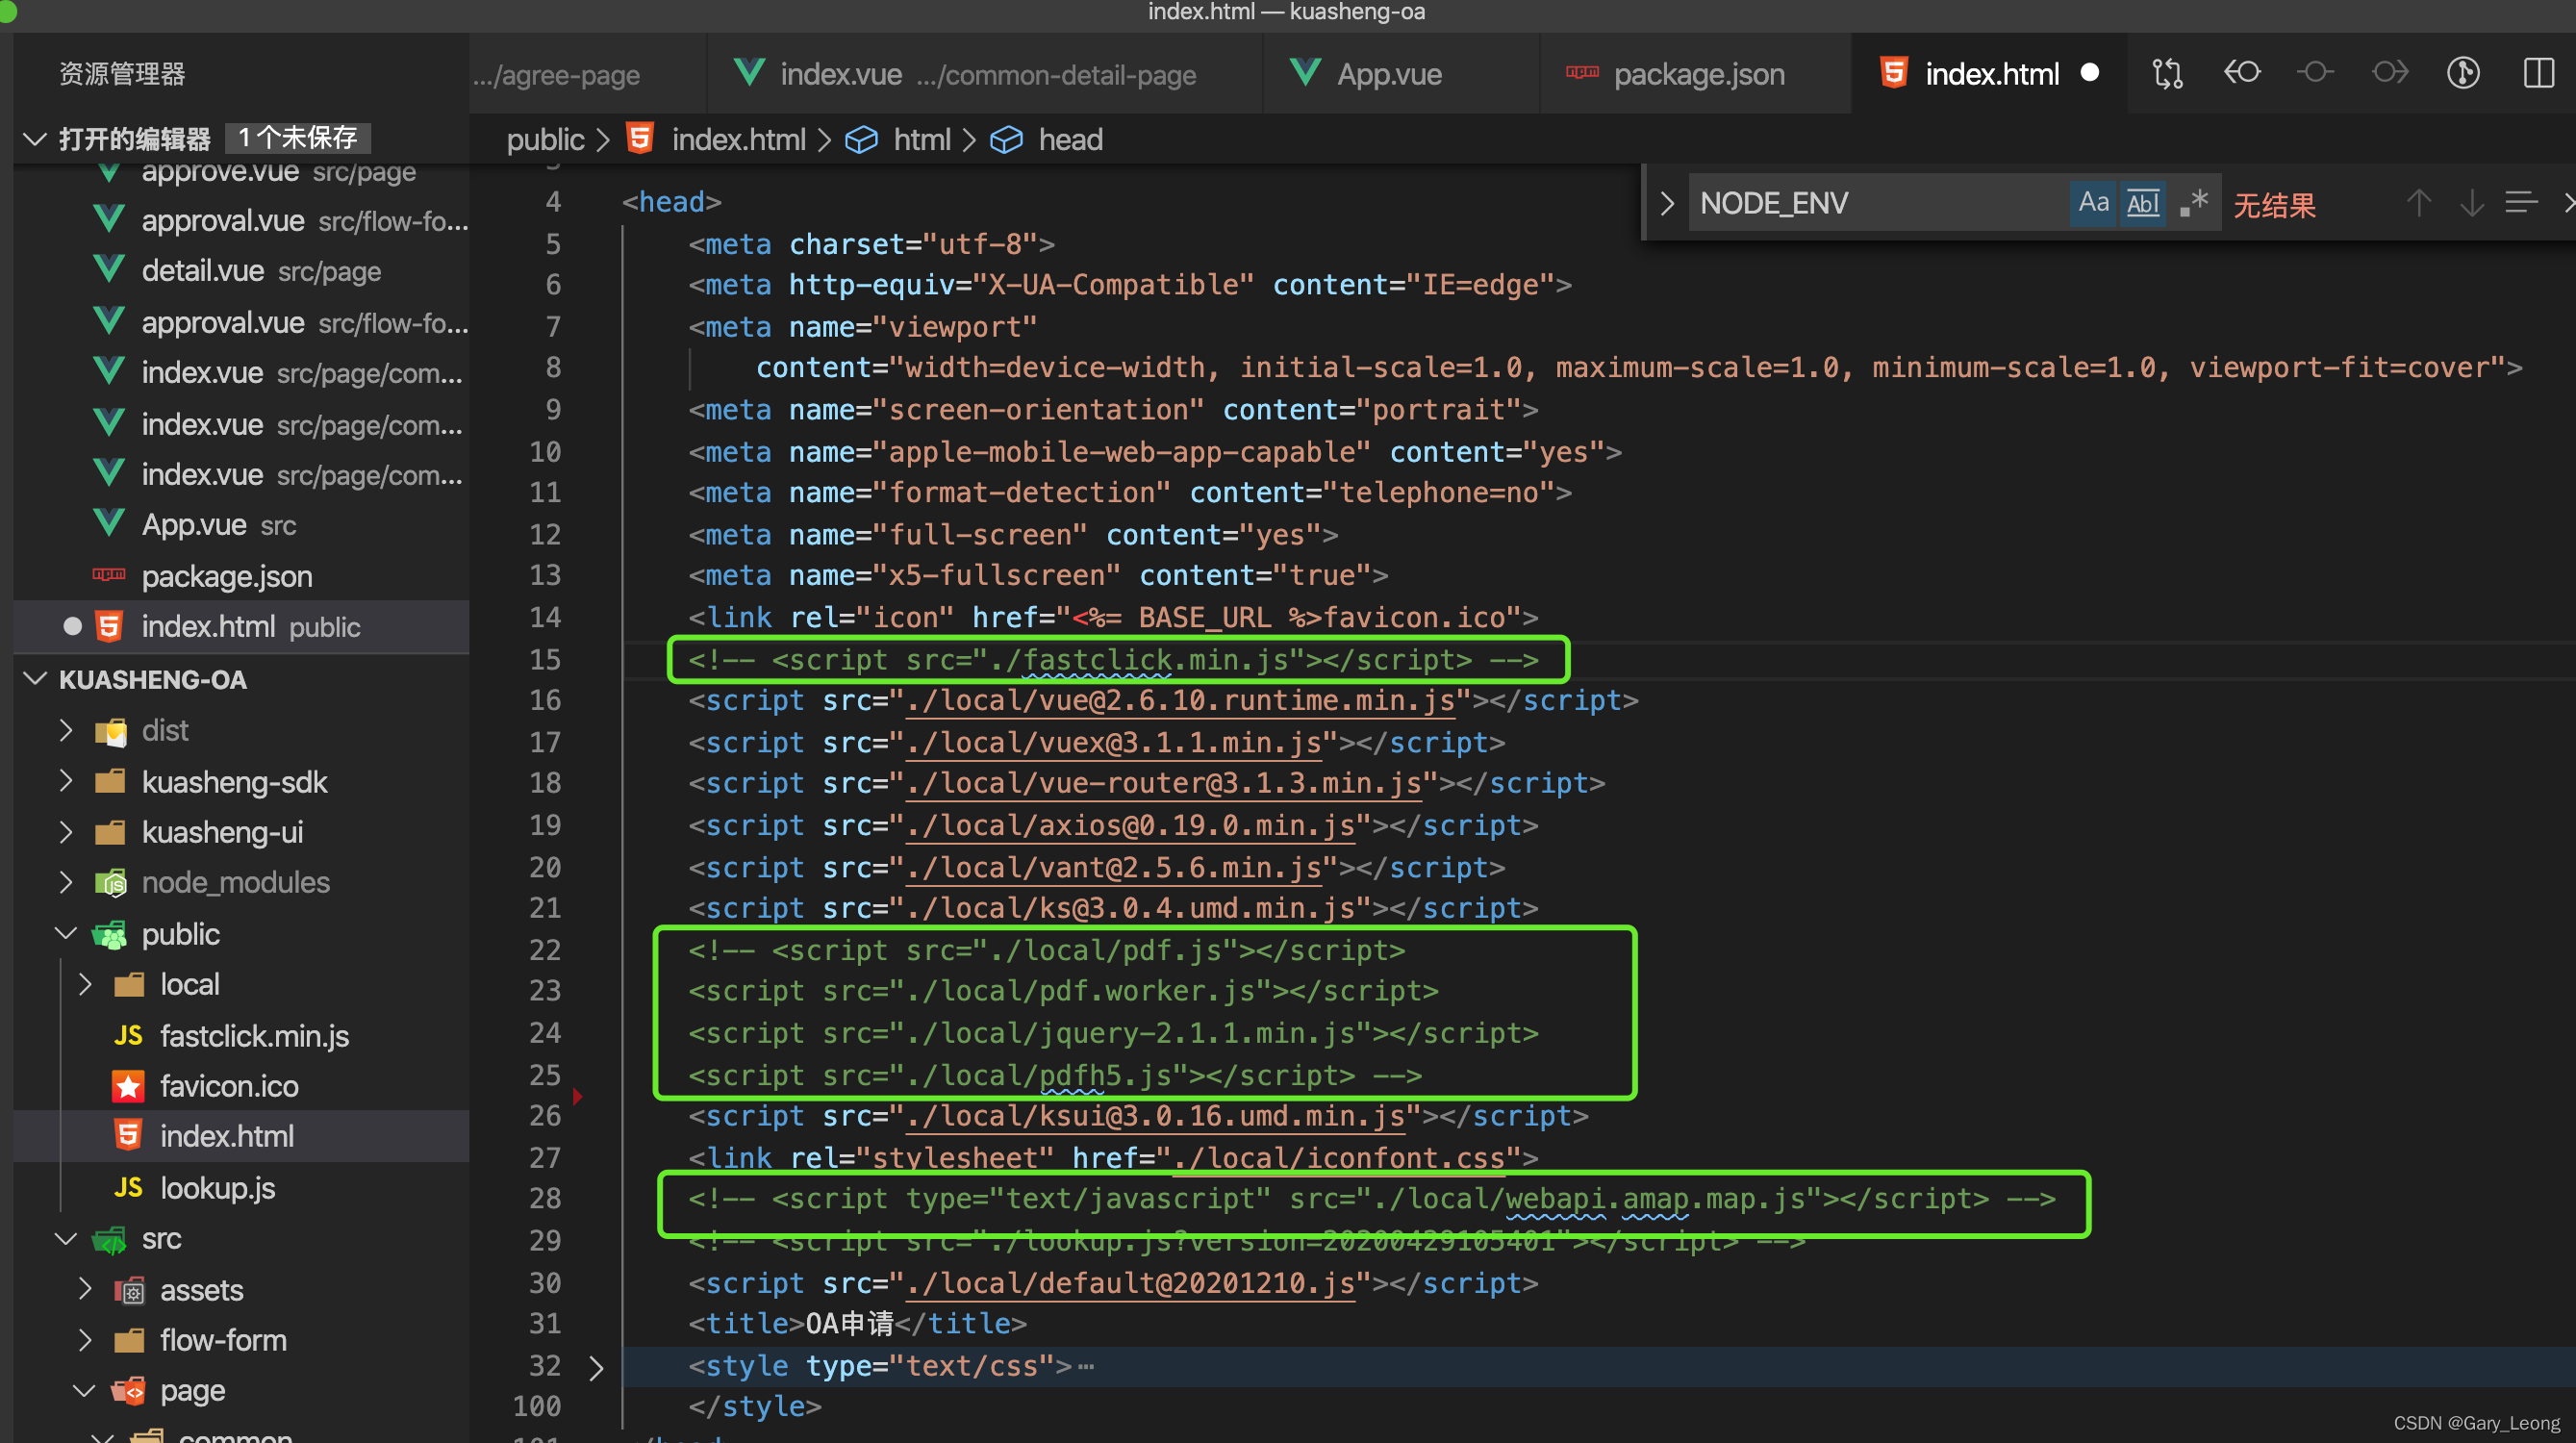Click the unsaved dot on index.html tab
The image size is (2576, 1443).
tap(2089, 73)
